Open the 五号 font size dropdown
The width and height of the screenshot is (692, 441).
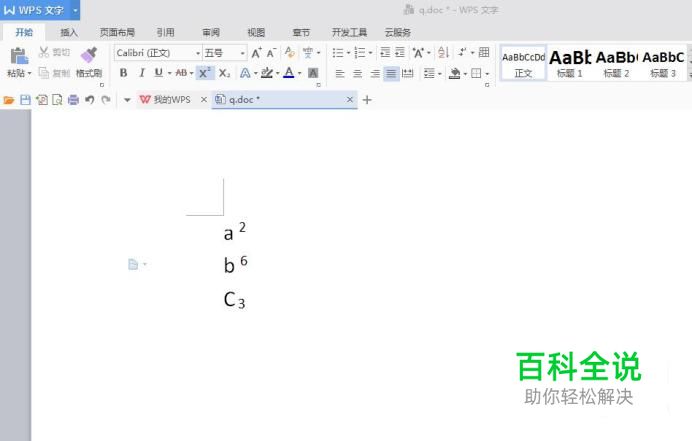(242, 53)
